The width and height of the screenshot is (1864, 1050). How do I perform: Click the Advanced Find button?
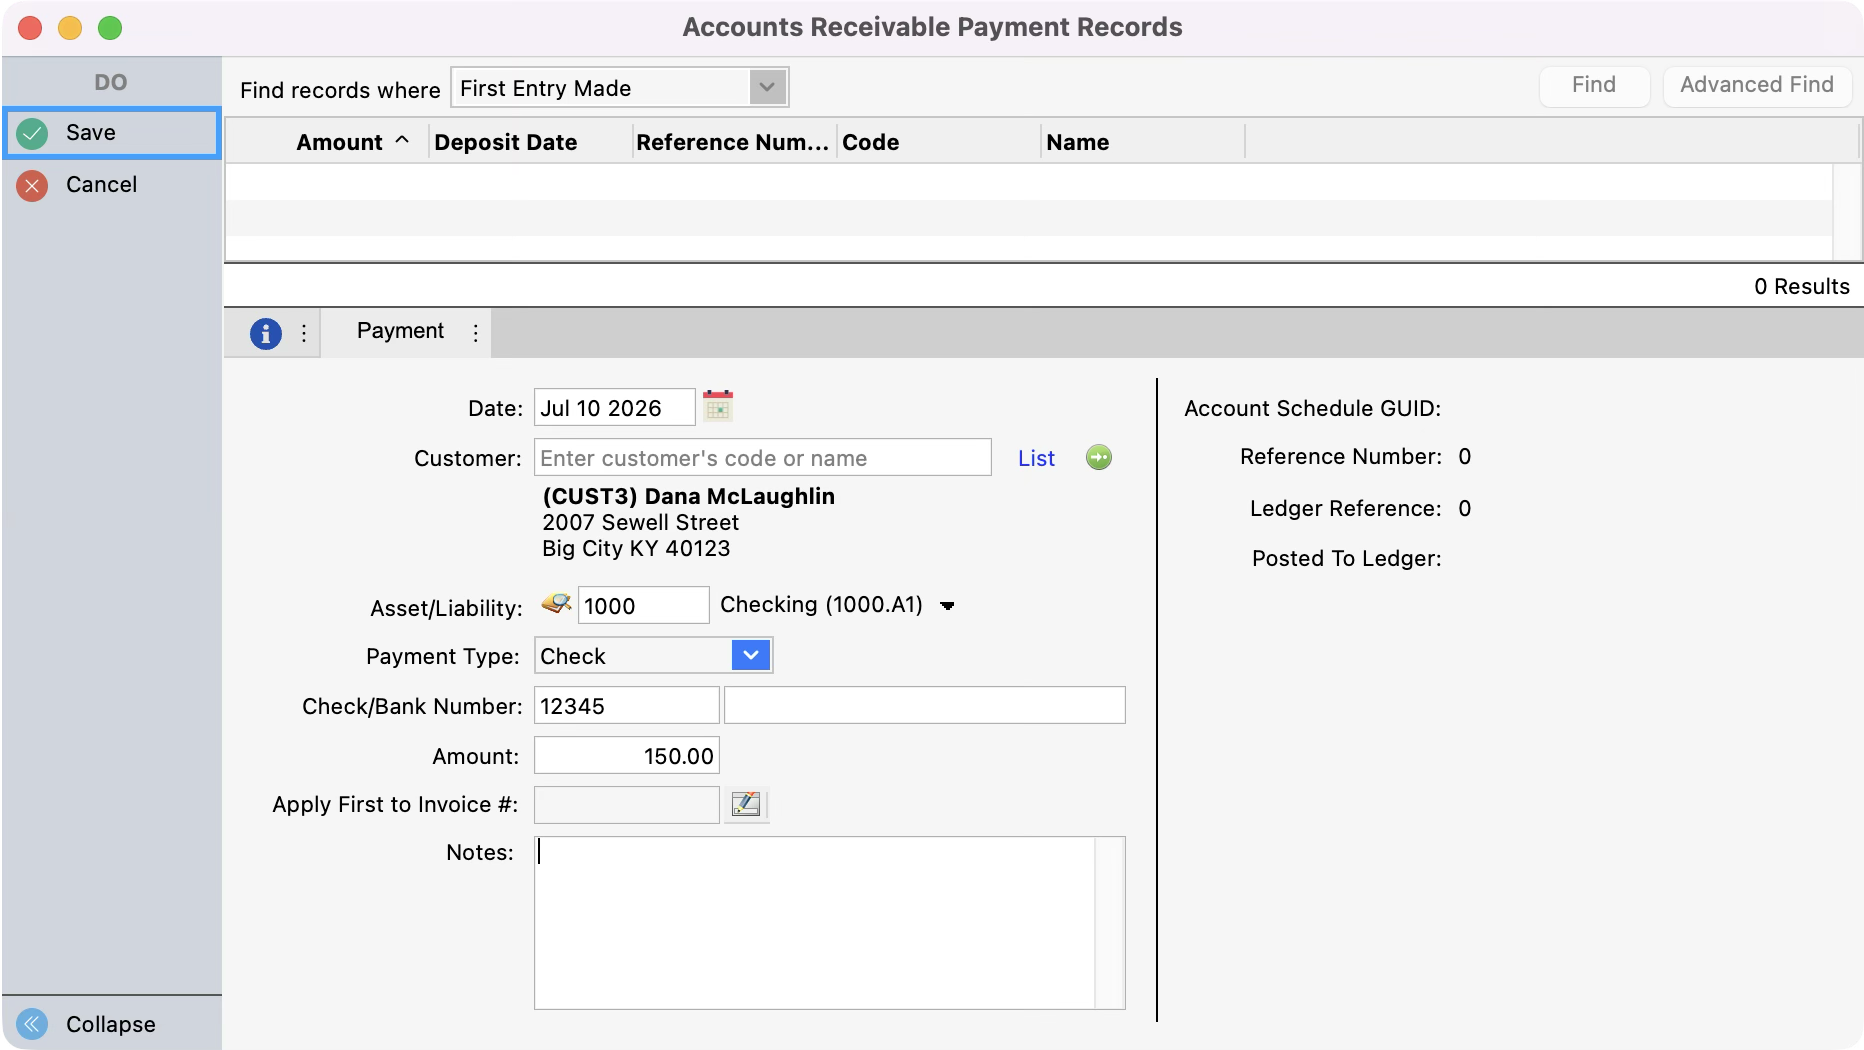tap(1757, 86)
